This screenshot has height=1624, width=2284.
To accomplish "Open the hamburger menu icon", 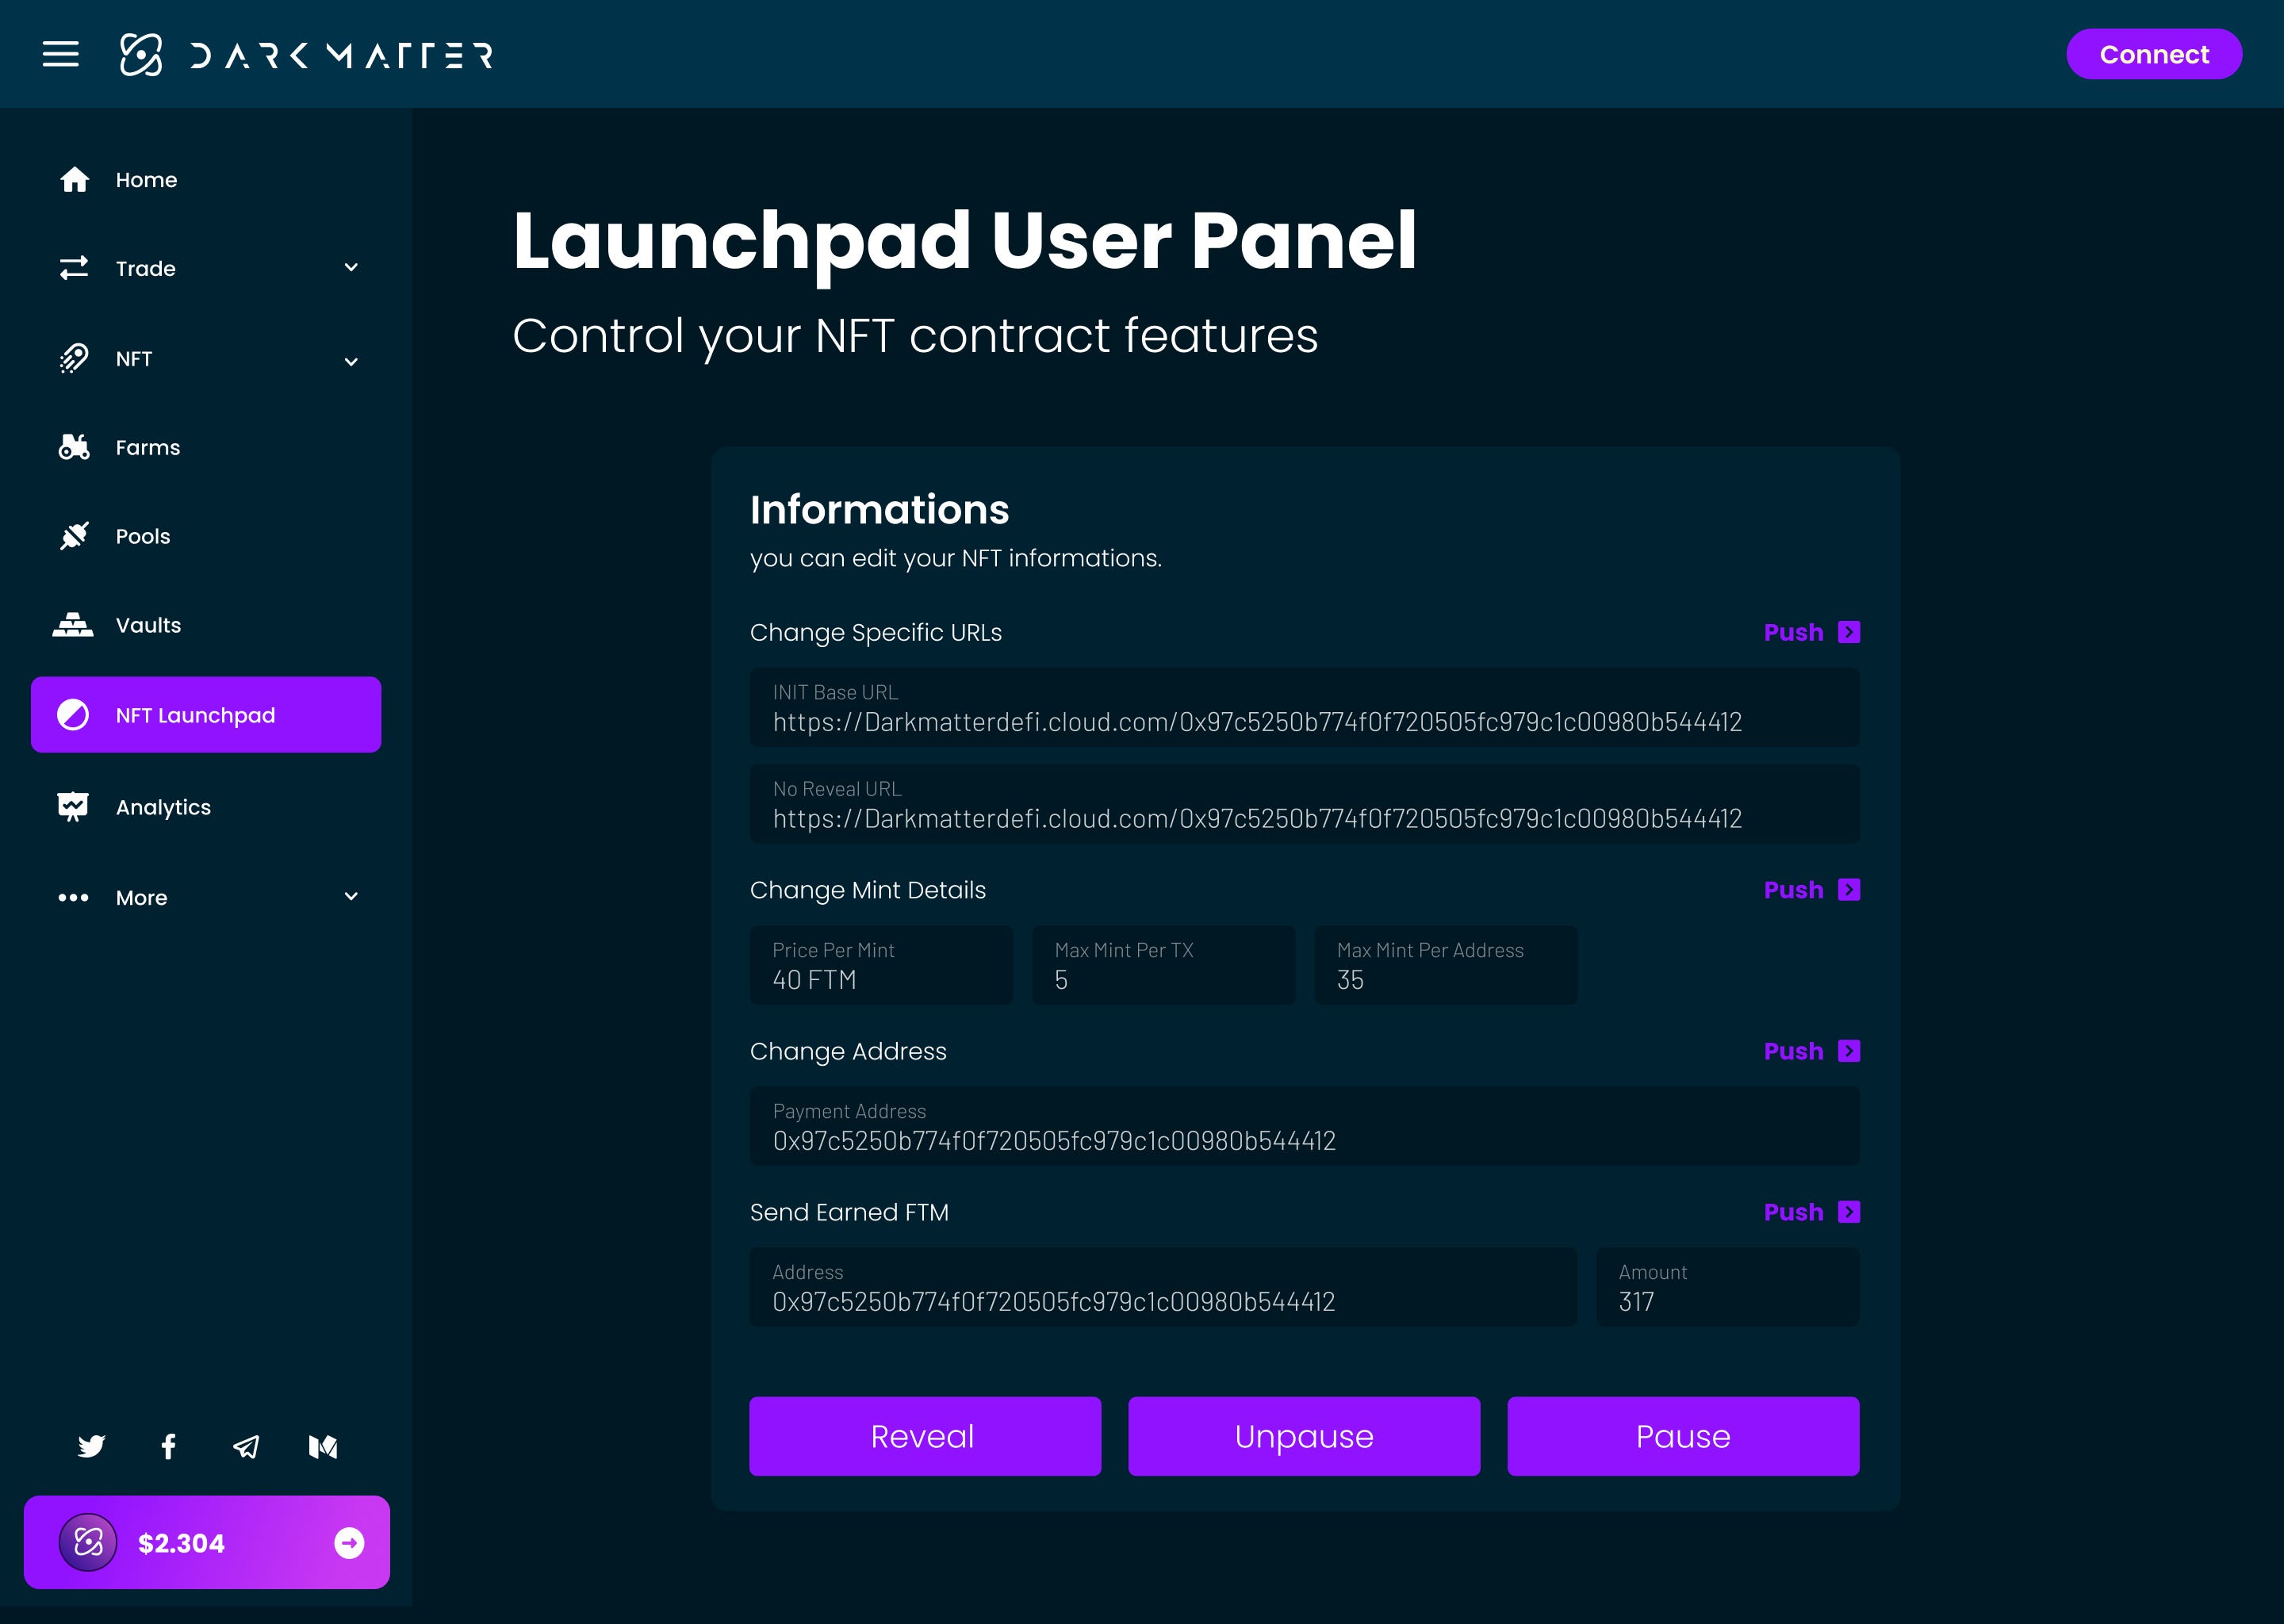I will (60, 54).
